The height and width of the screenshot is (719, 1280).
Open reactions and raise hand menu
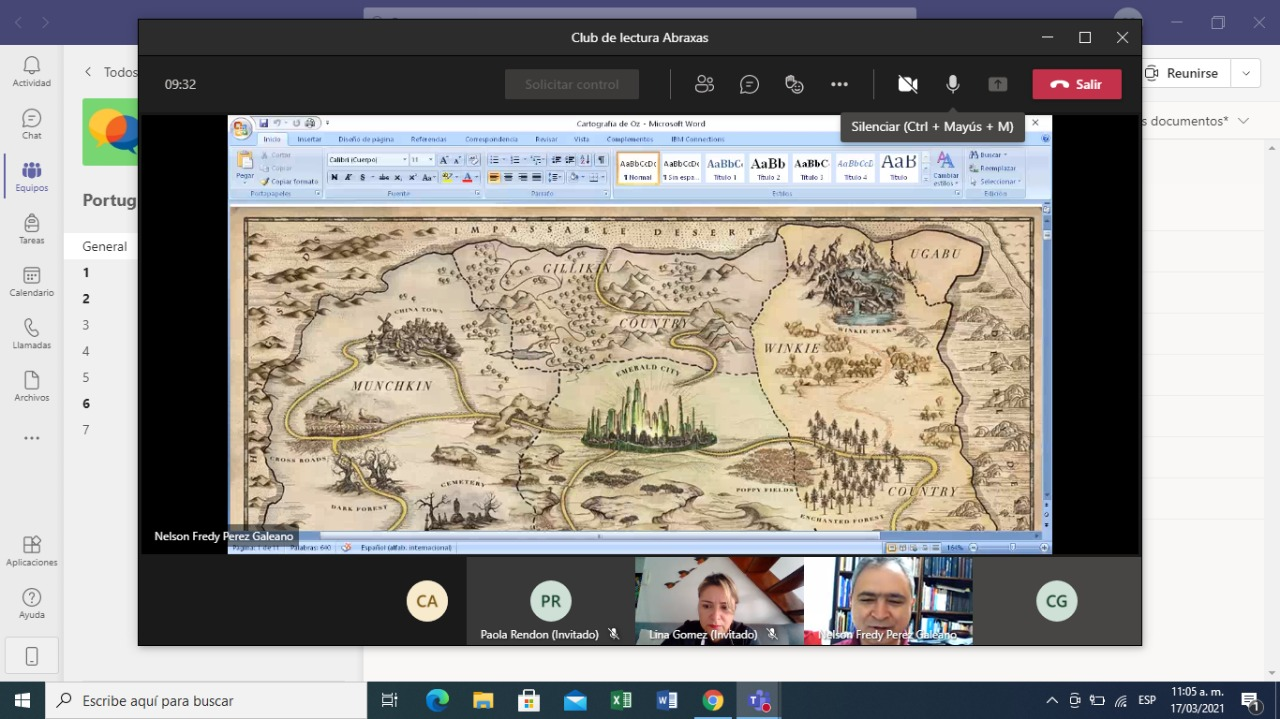pos(794,84)
